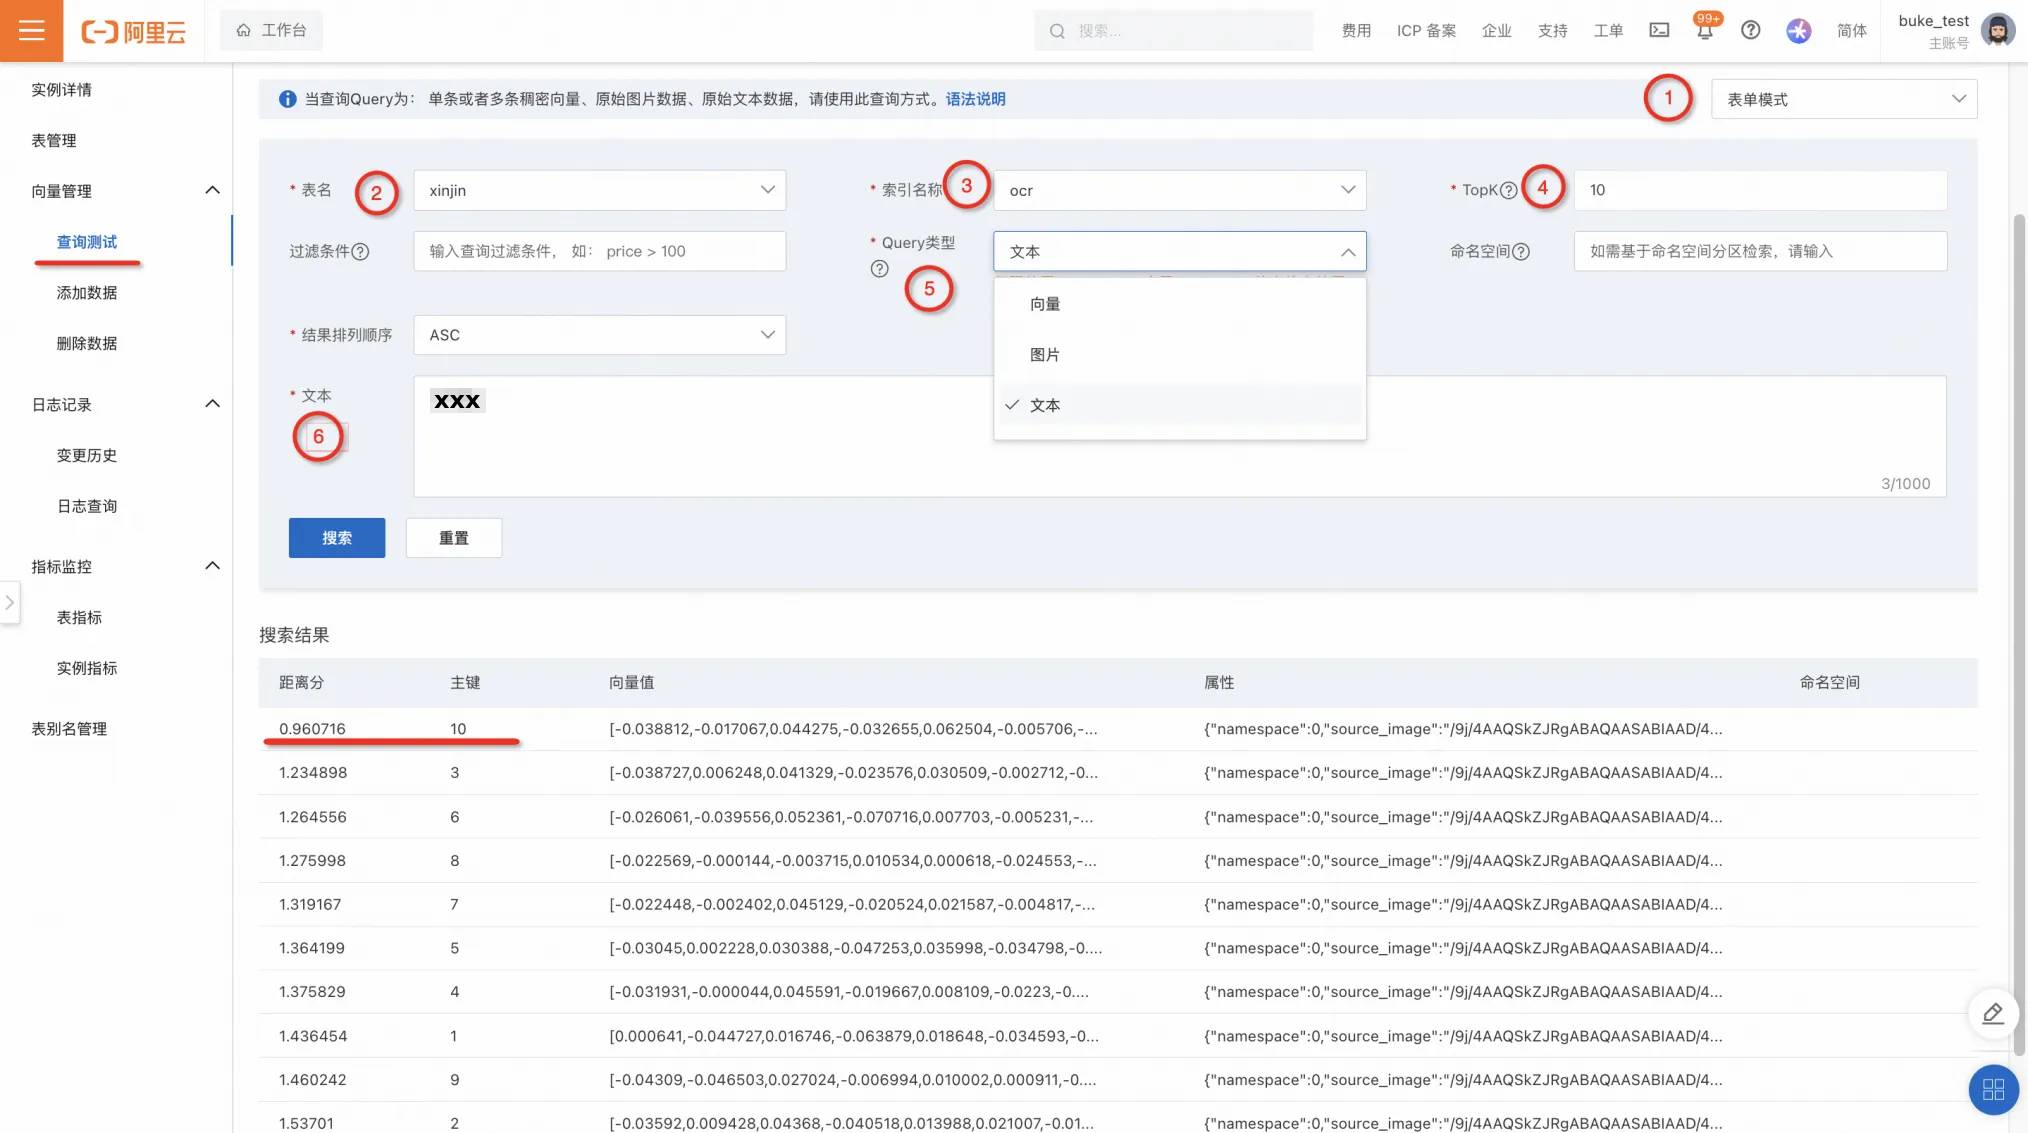Select 图片 option in Query type list
Image resolution: width=2028 pixels, height=1133 pixels.
point(1045,355)
